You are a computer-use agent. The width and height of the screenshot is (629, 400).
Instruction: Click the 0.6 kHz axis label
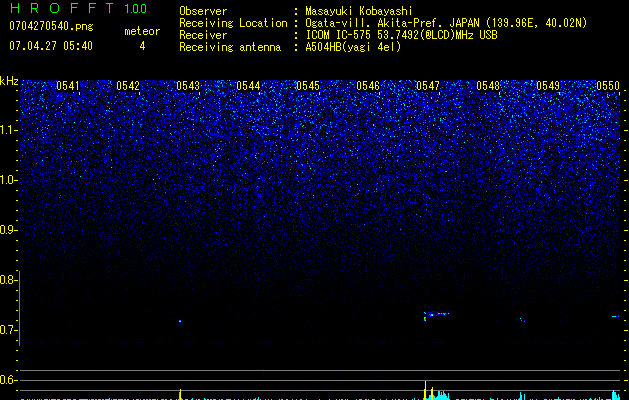click(8, 380)
